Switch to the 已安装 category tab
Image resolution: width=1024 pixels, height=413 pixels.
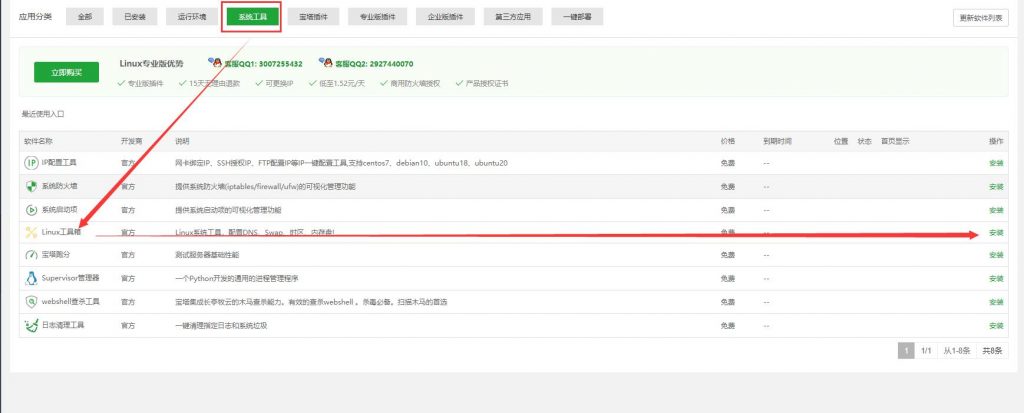135,18
